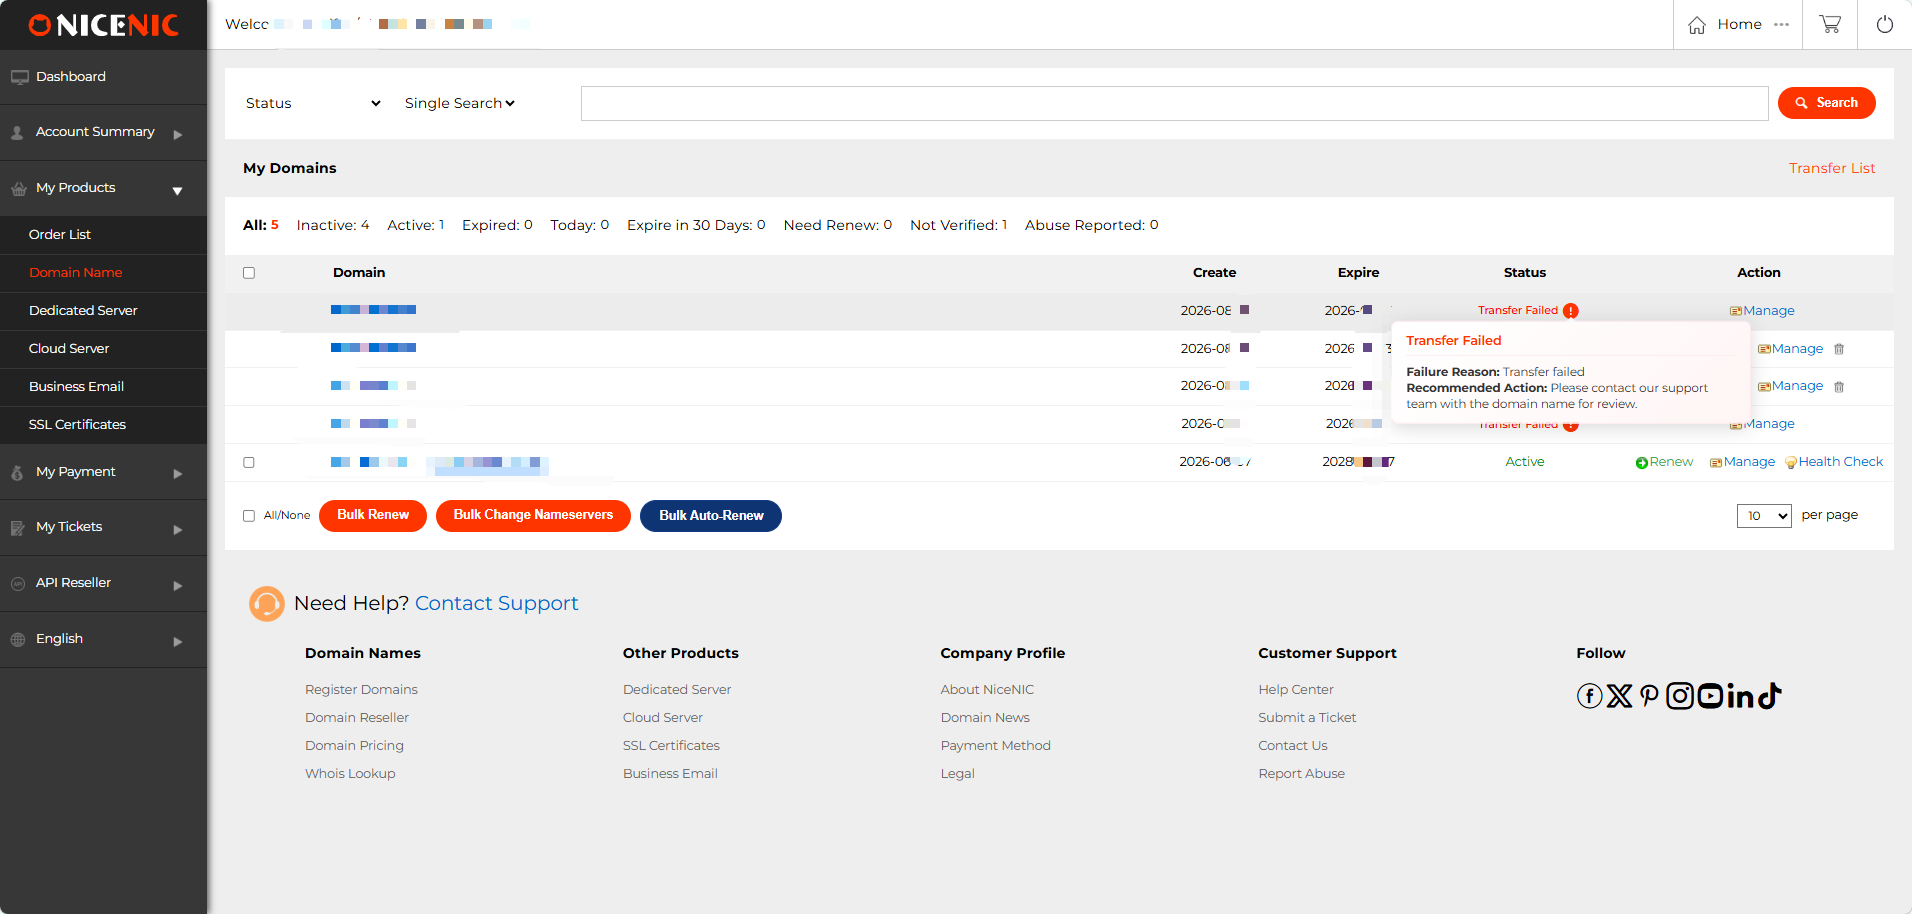Expand the English language menu
Screen dimensions: 1912x914
pyautogui.click(x=103, y=640)
